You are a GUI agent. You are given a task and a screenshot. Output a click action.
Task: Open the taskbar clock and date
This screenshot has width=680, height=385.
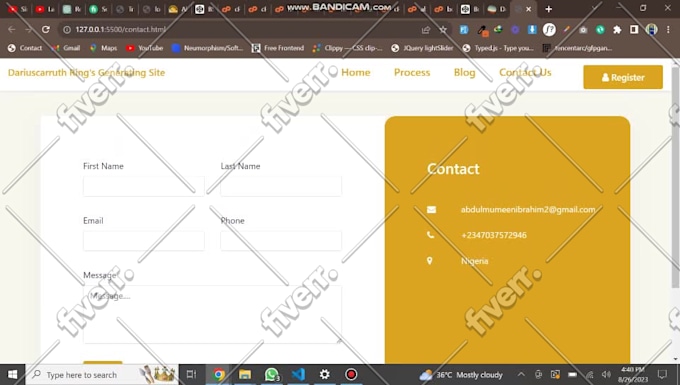point(633,375)
